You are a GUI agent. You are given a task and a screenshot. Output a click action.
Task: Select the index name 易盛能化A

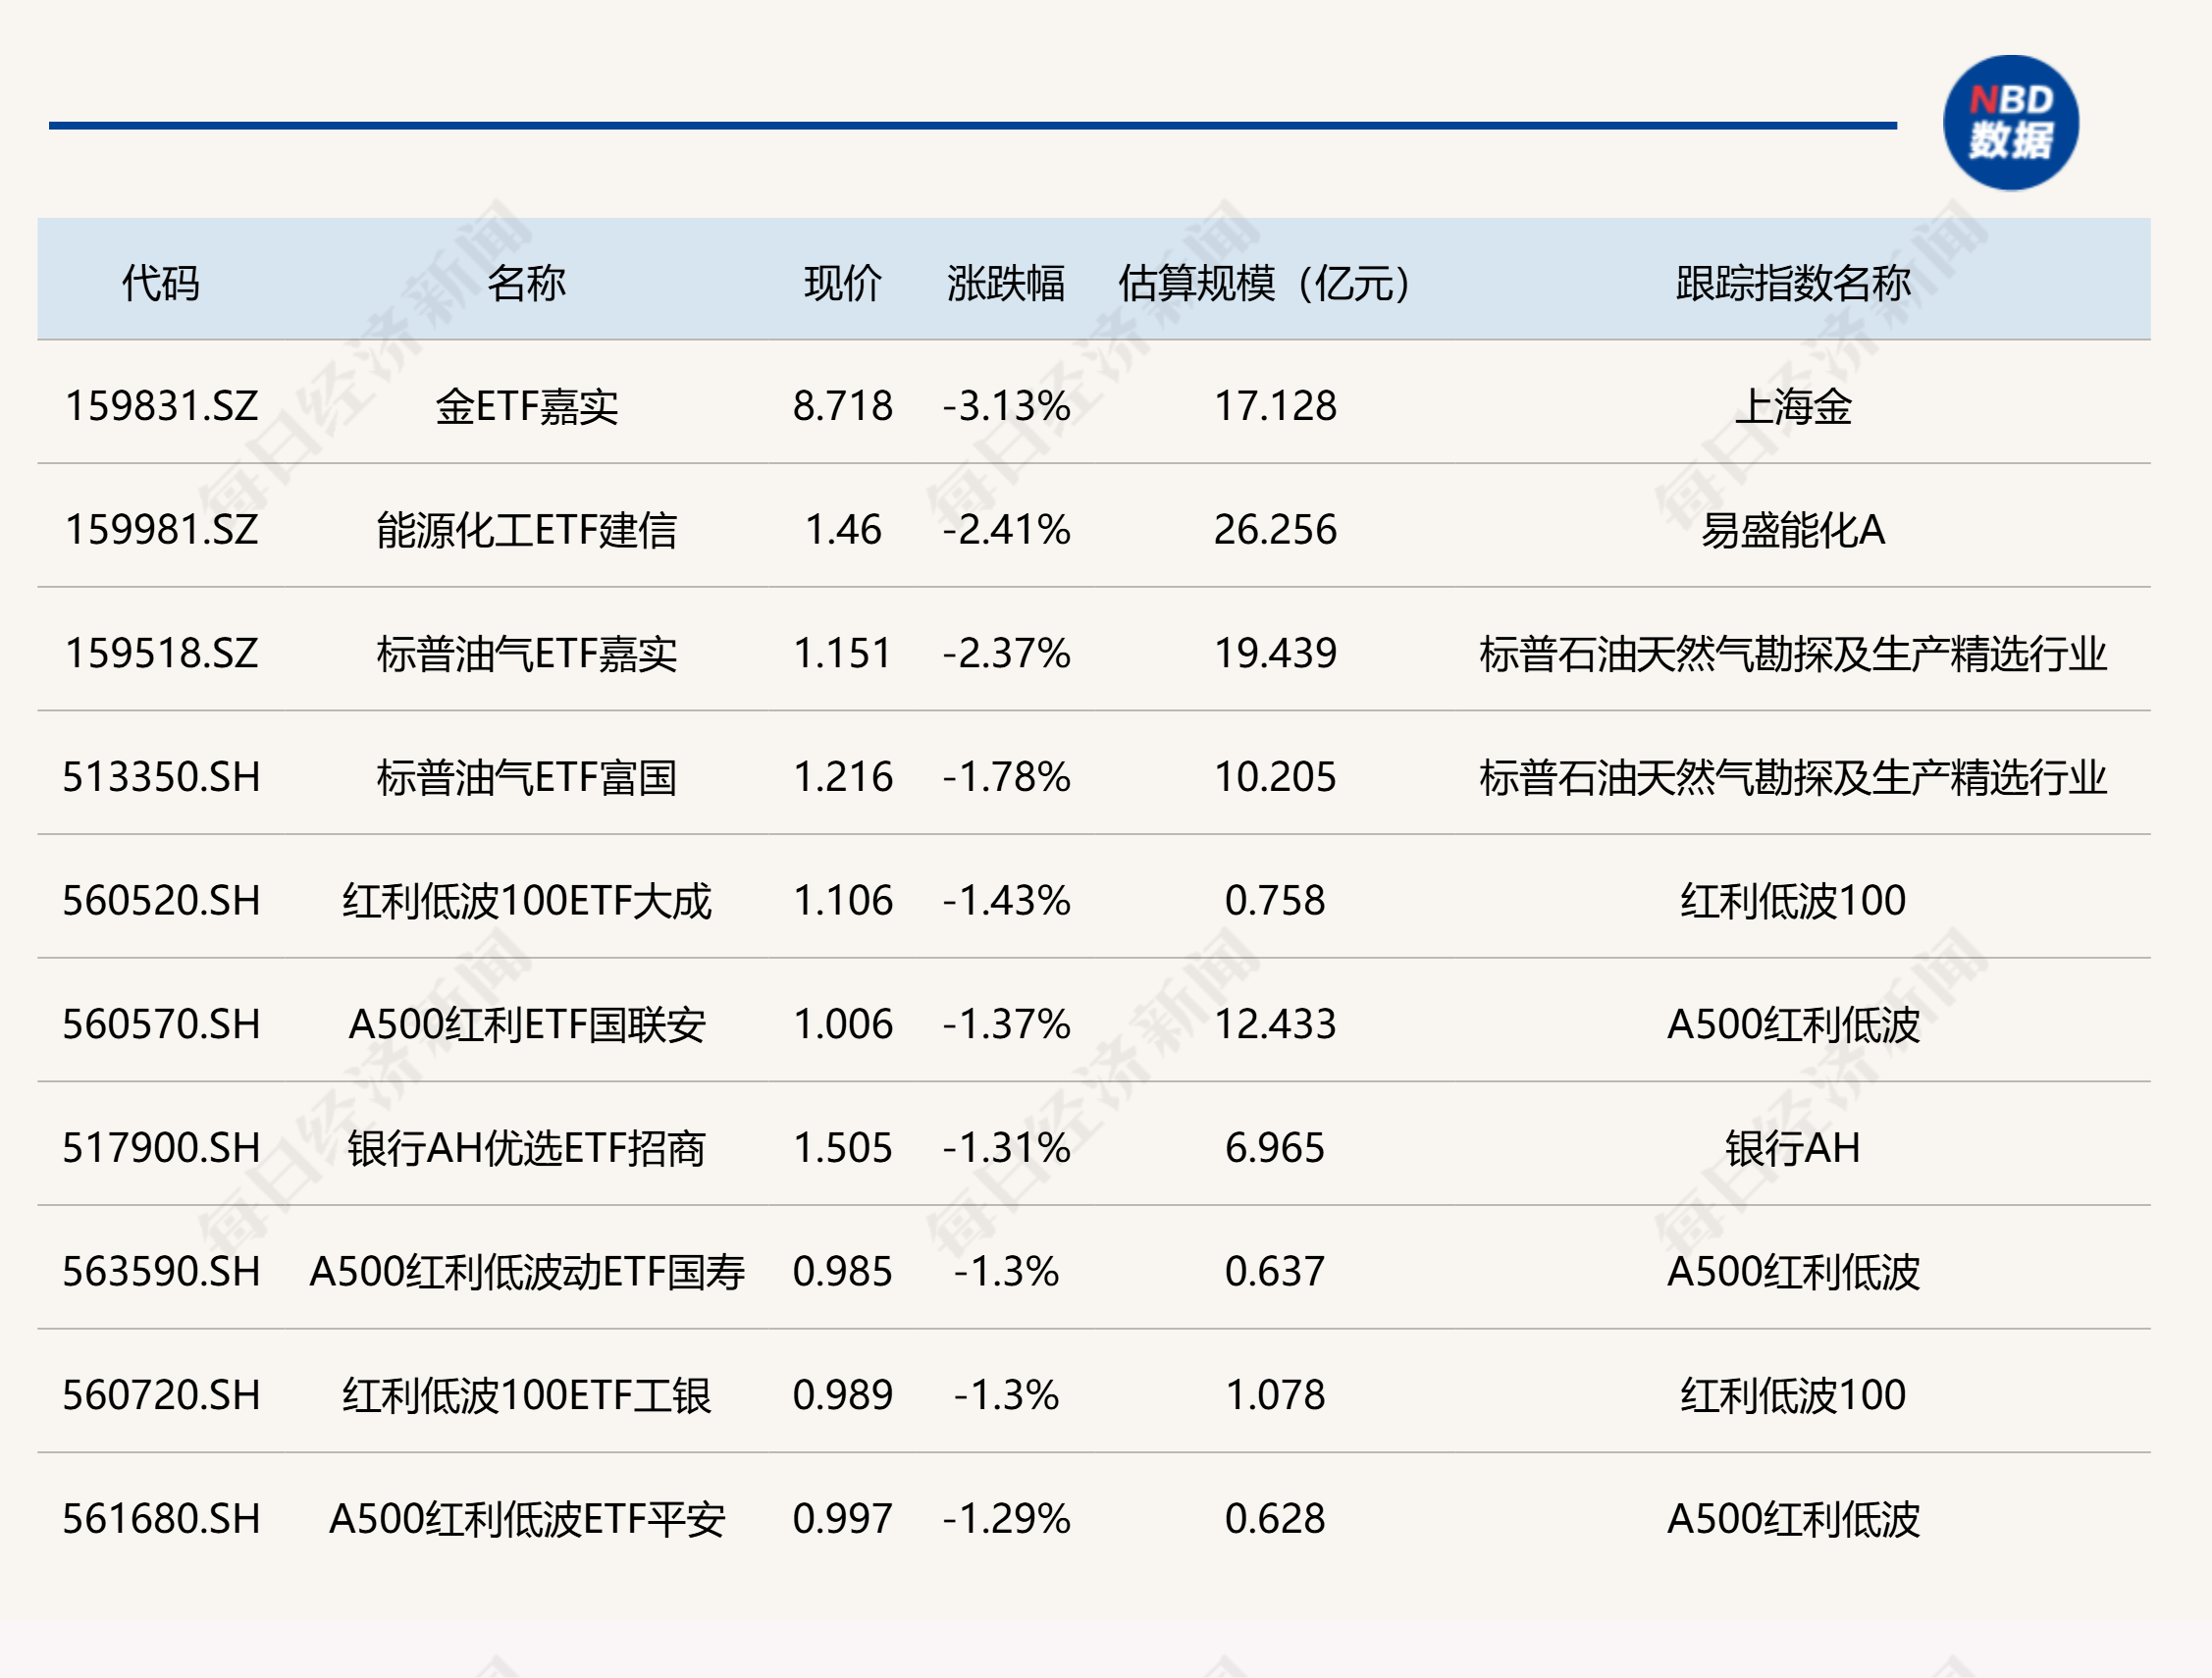1793,530
